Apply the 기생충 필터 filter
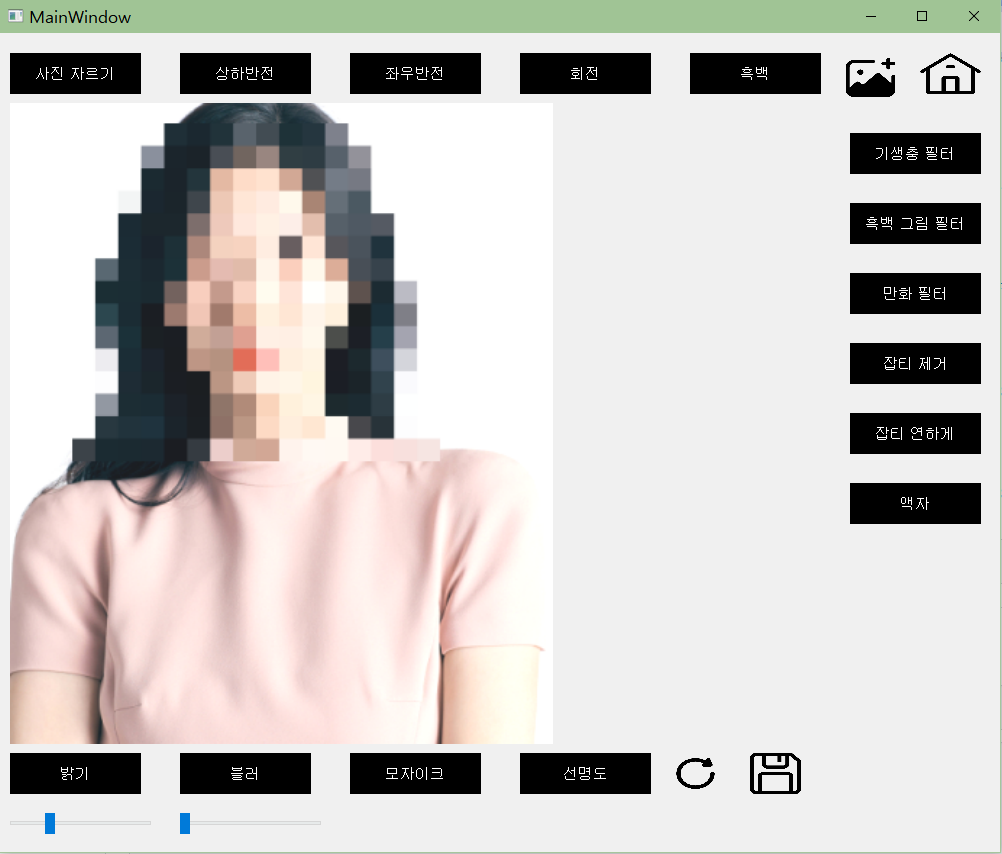This screenshot has height=854, width=1002. coord(915,153)
